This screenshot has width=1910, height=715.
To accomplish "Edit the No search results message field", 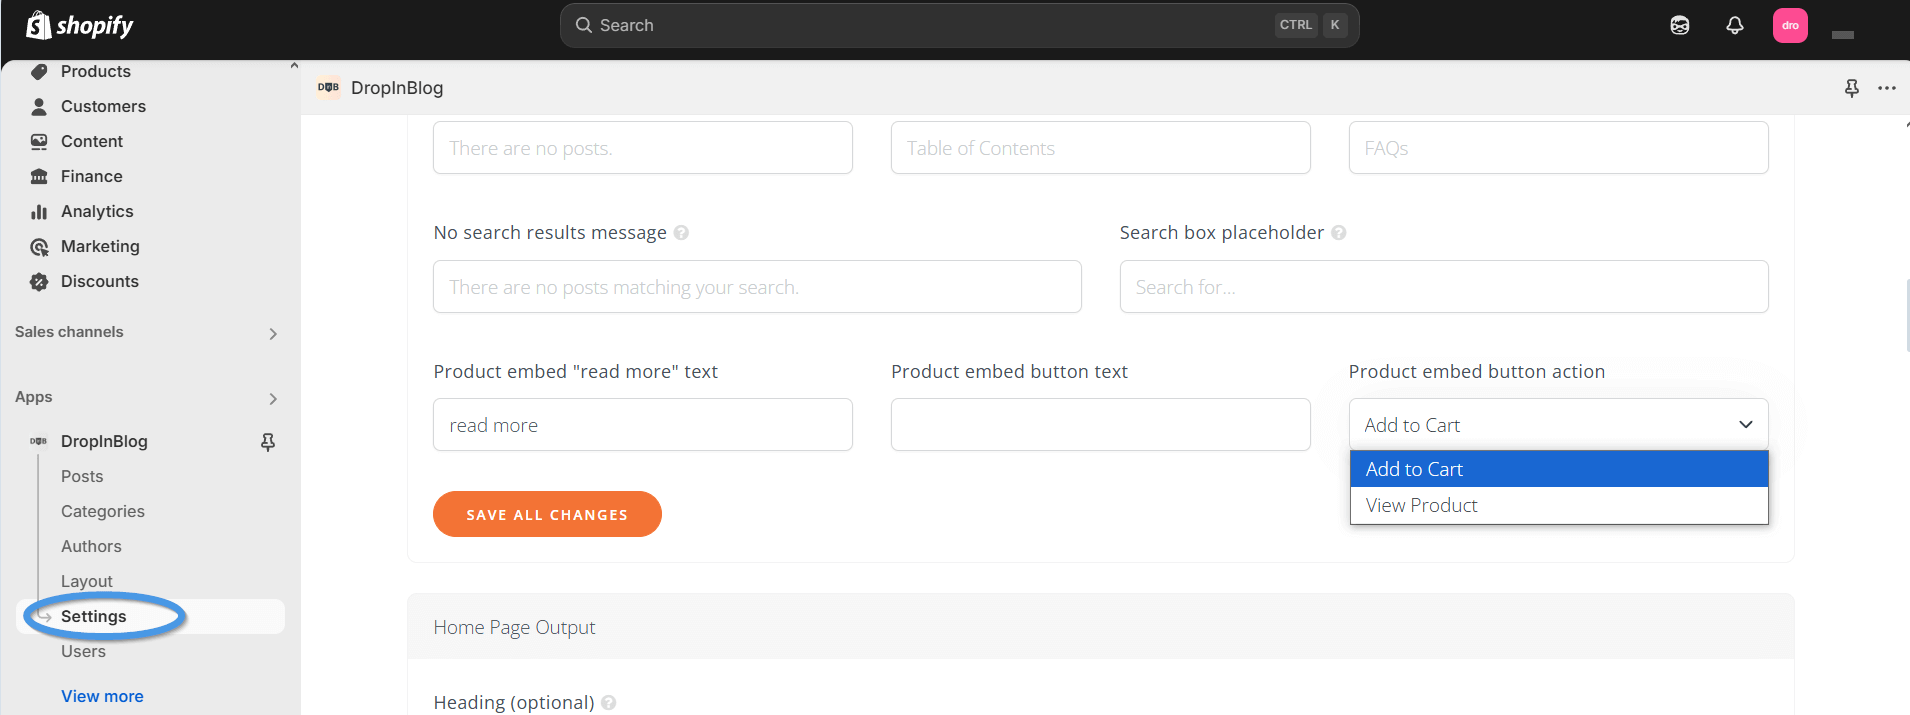I will click(757, 287).
